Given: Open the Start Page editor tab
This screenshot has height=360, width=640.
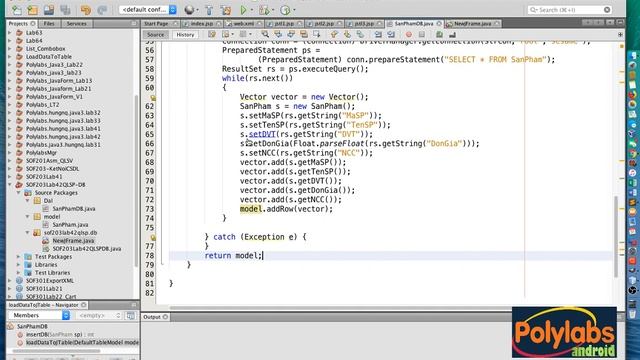Looking at the screenshot, I should 156,24.
